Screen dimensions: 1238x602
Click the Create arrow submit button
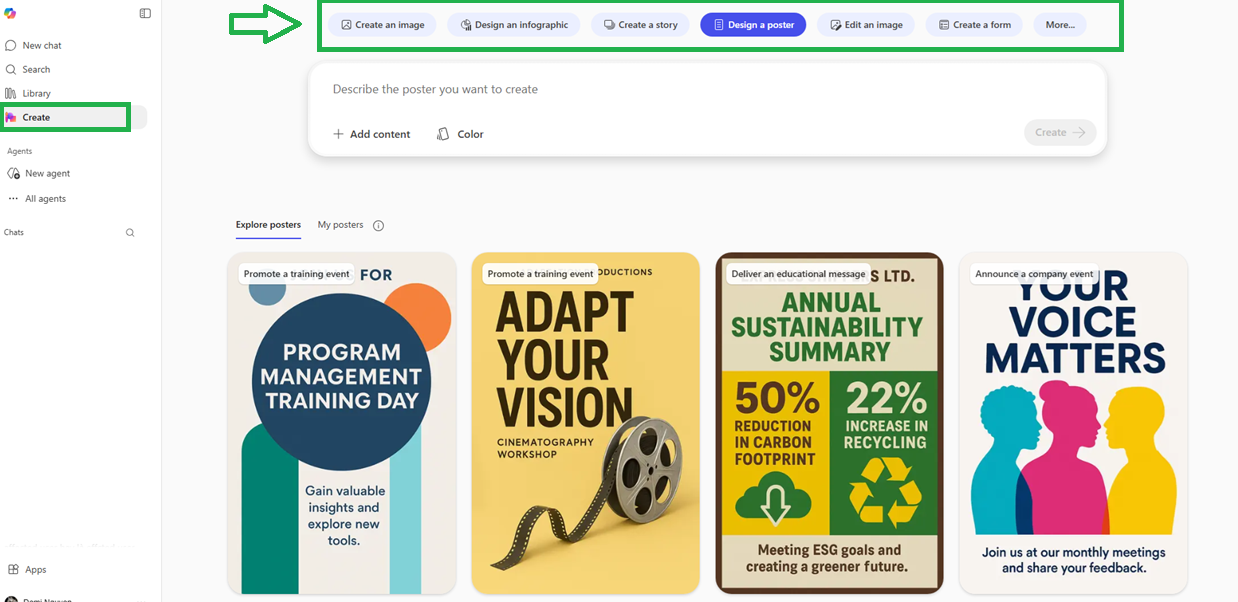tap(1060, 132)
